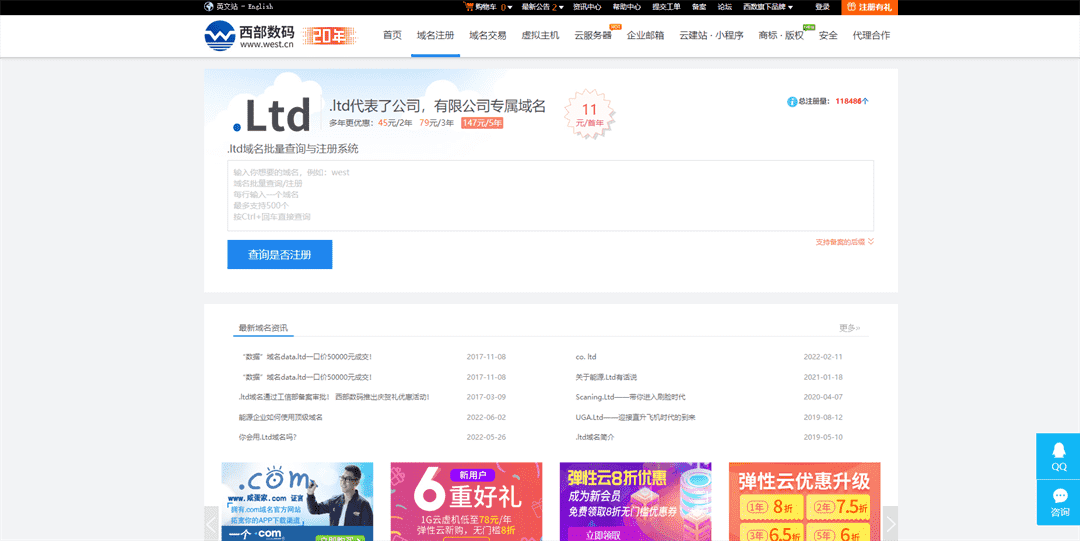Viewport: 1080px width, 541px height.
Task: Click into the domain batch query textarea
Action: [x=550, y=196]
